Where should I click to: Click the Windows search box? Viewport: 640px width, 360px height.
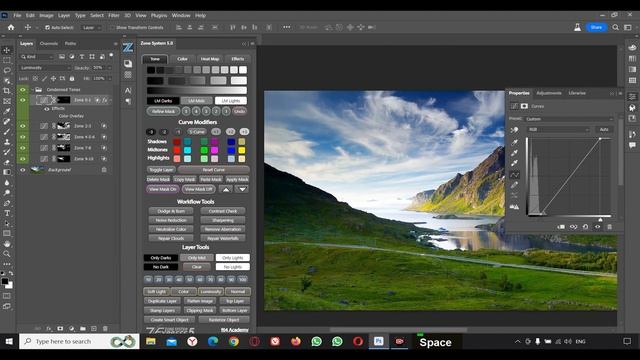coord(79,341)
